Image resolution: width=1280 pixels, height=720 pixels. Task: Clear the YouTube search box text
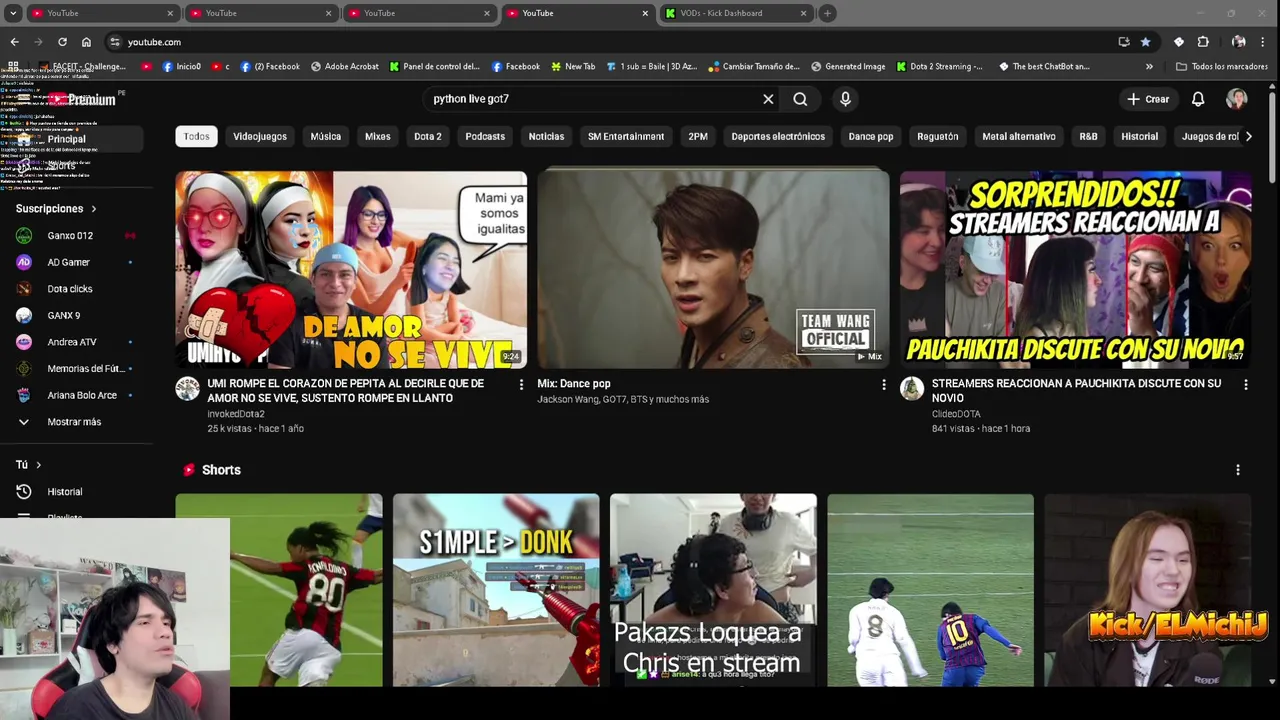coord(768,99)
